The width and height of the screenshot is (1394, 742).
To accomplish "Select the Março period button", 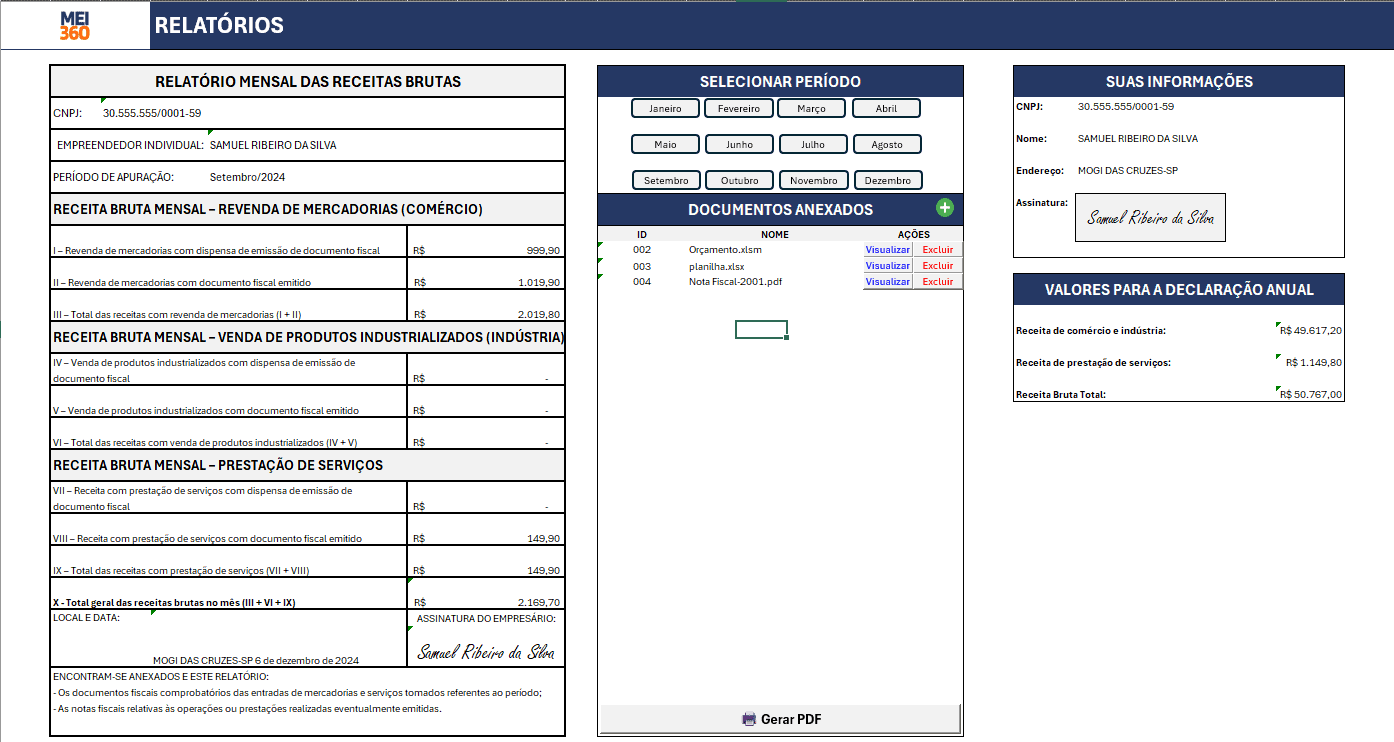I will coord(812,108).
